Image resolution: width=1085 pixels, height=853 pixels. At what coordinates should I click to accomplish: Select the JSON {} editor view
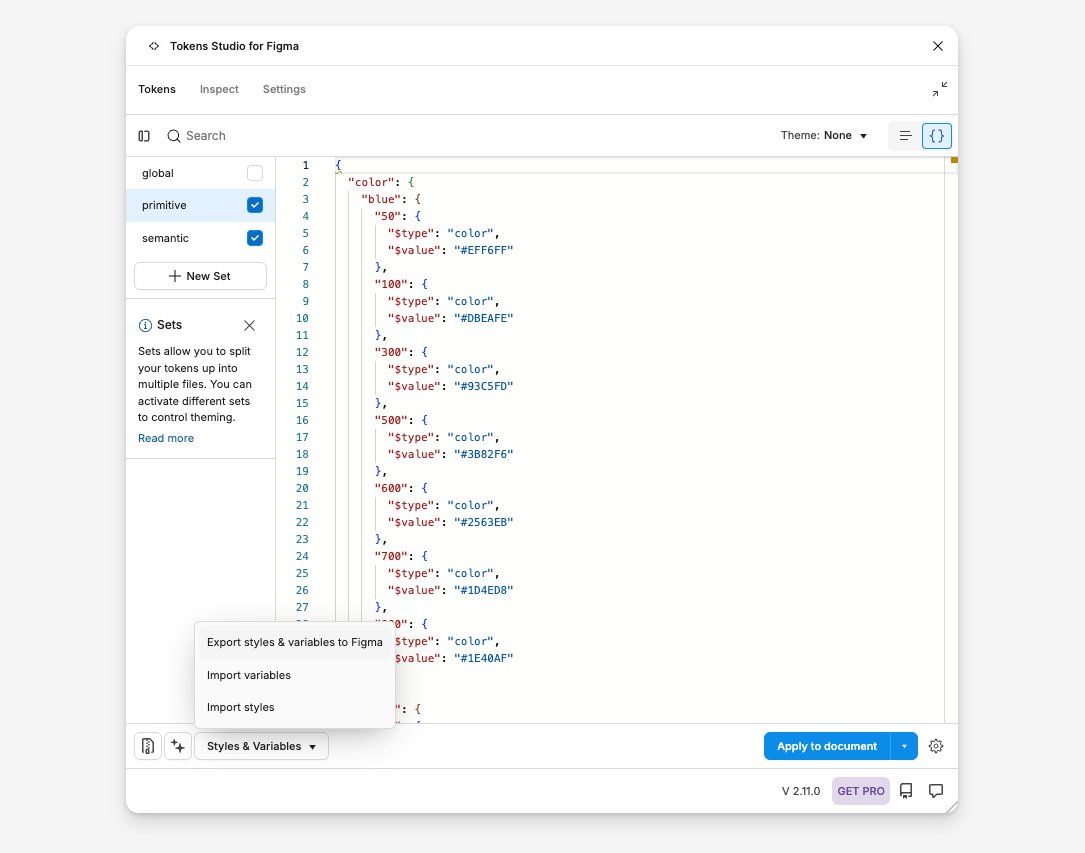[936, 135]
